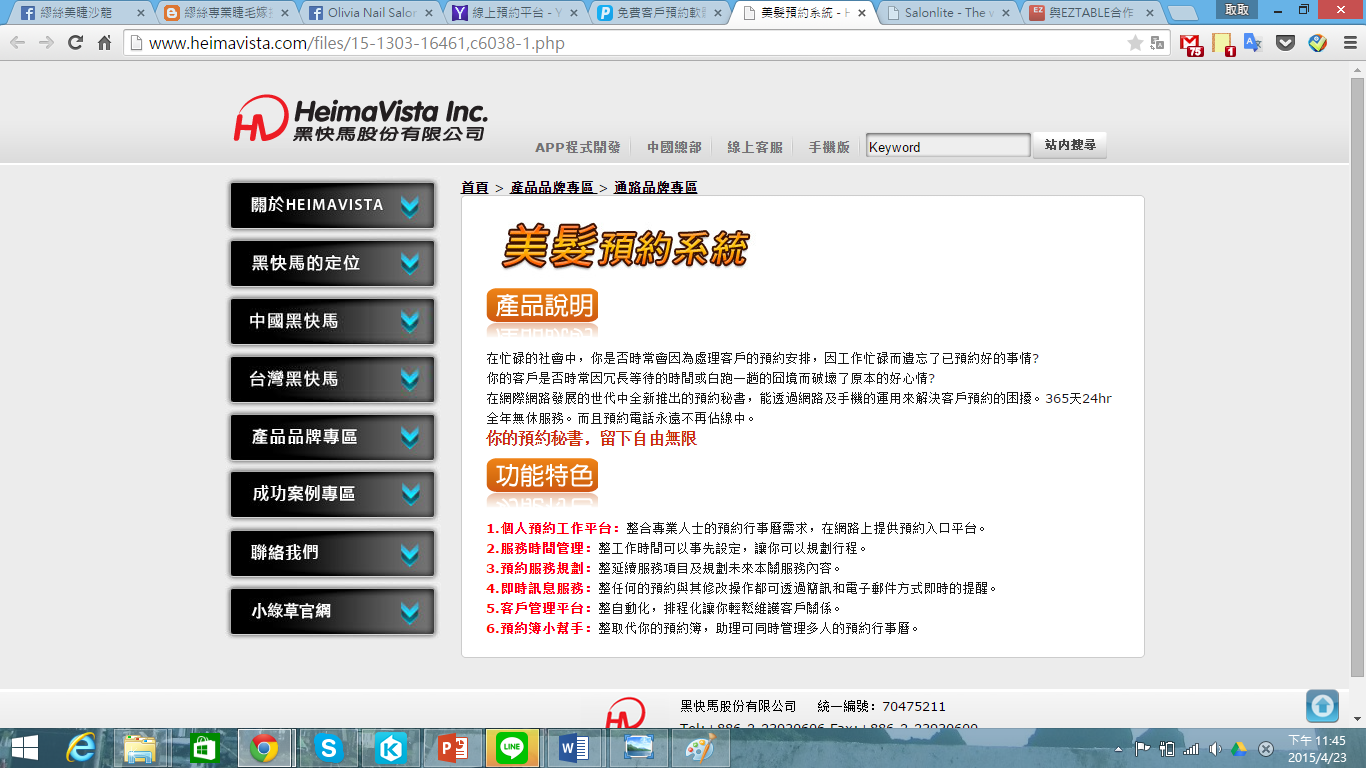Image resolution: width=1366 pixels, height=768 pixels.
Task: Open the sticky note extension
Action: [x=1222, y=44]
